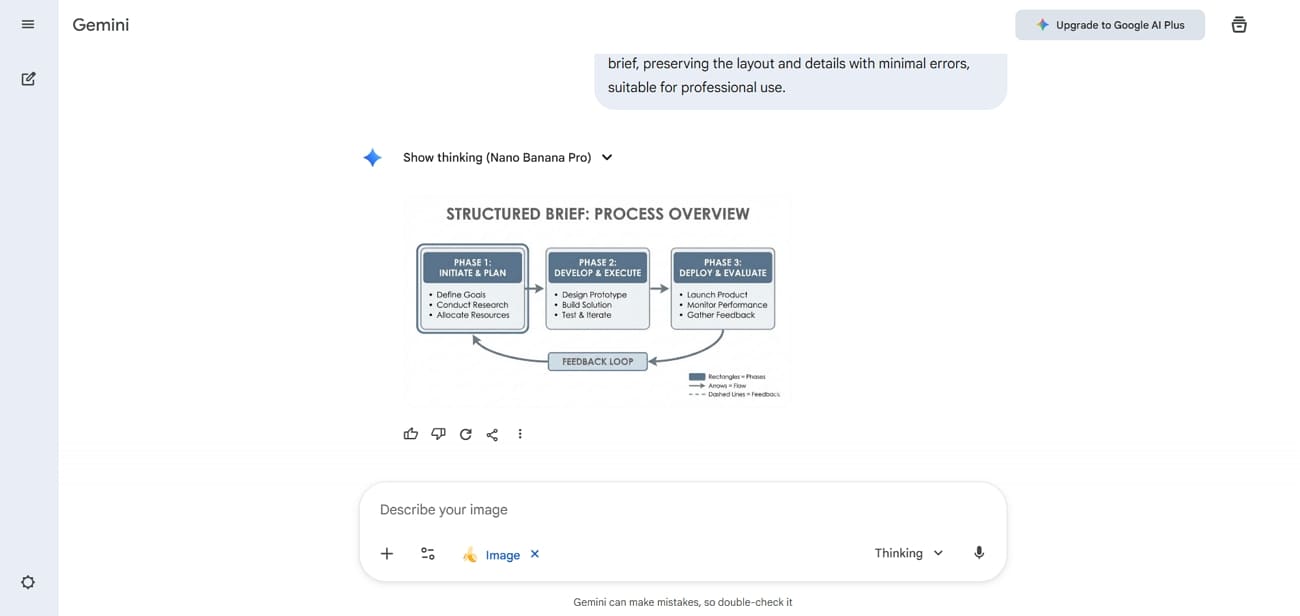Open the hamburger main menu
Viewport: 1300px width, 616px height.
28,24
